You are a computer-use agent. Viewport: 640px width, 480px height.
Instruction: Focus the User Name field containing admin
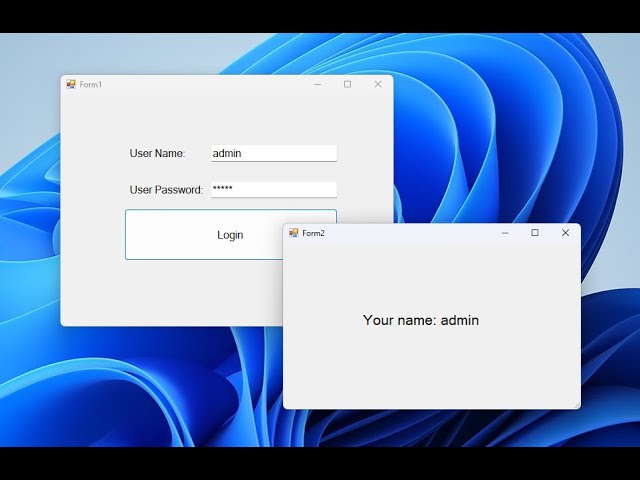(x=274, y=153)
